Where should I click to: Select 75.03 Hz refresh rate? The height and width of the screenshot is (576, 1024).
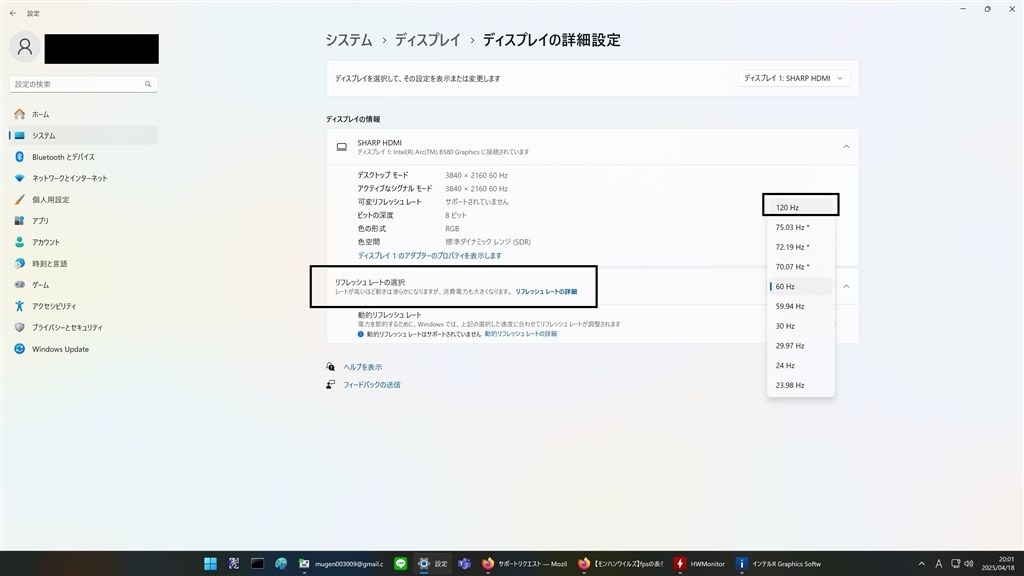801,227
